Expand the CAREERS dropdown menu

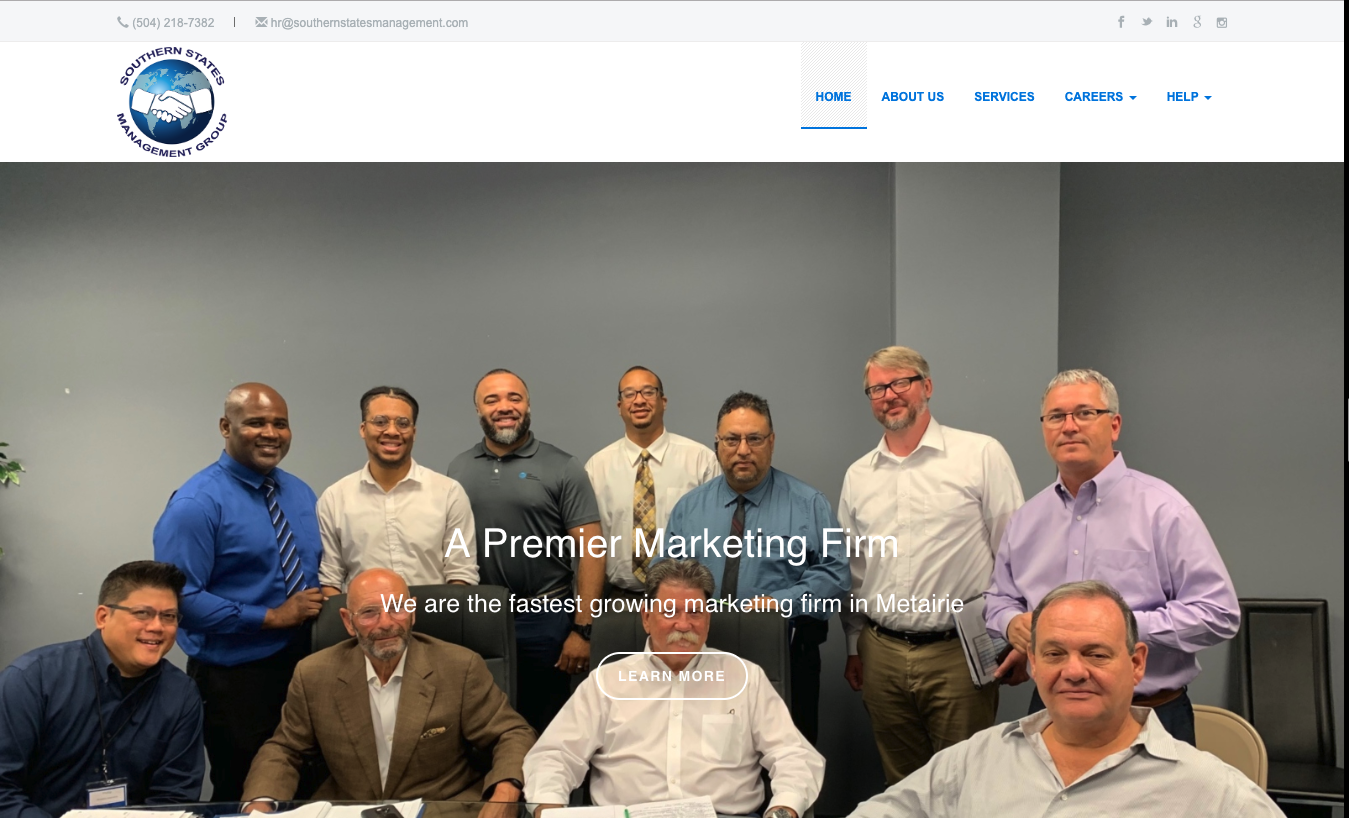pos(1100,97)
